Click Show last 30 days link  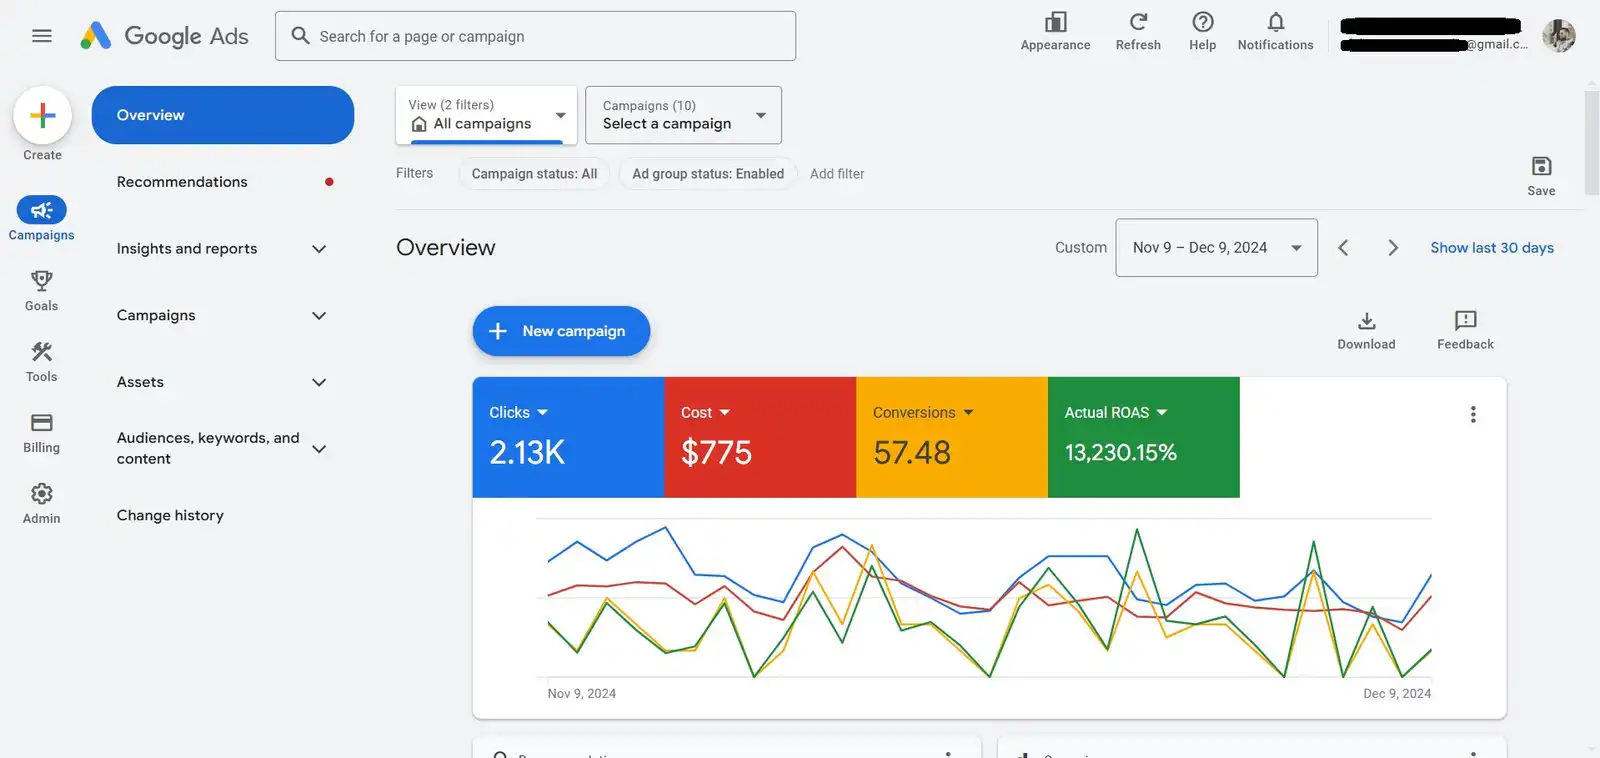coord(1491,248)
